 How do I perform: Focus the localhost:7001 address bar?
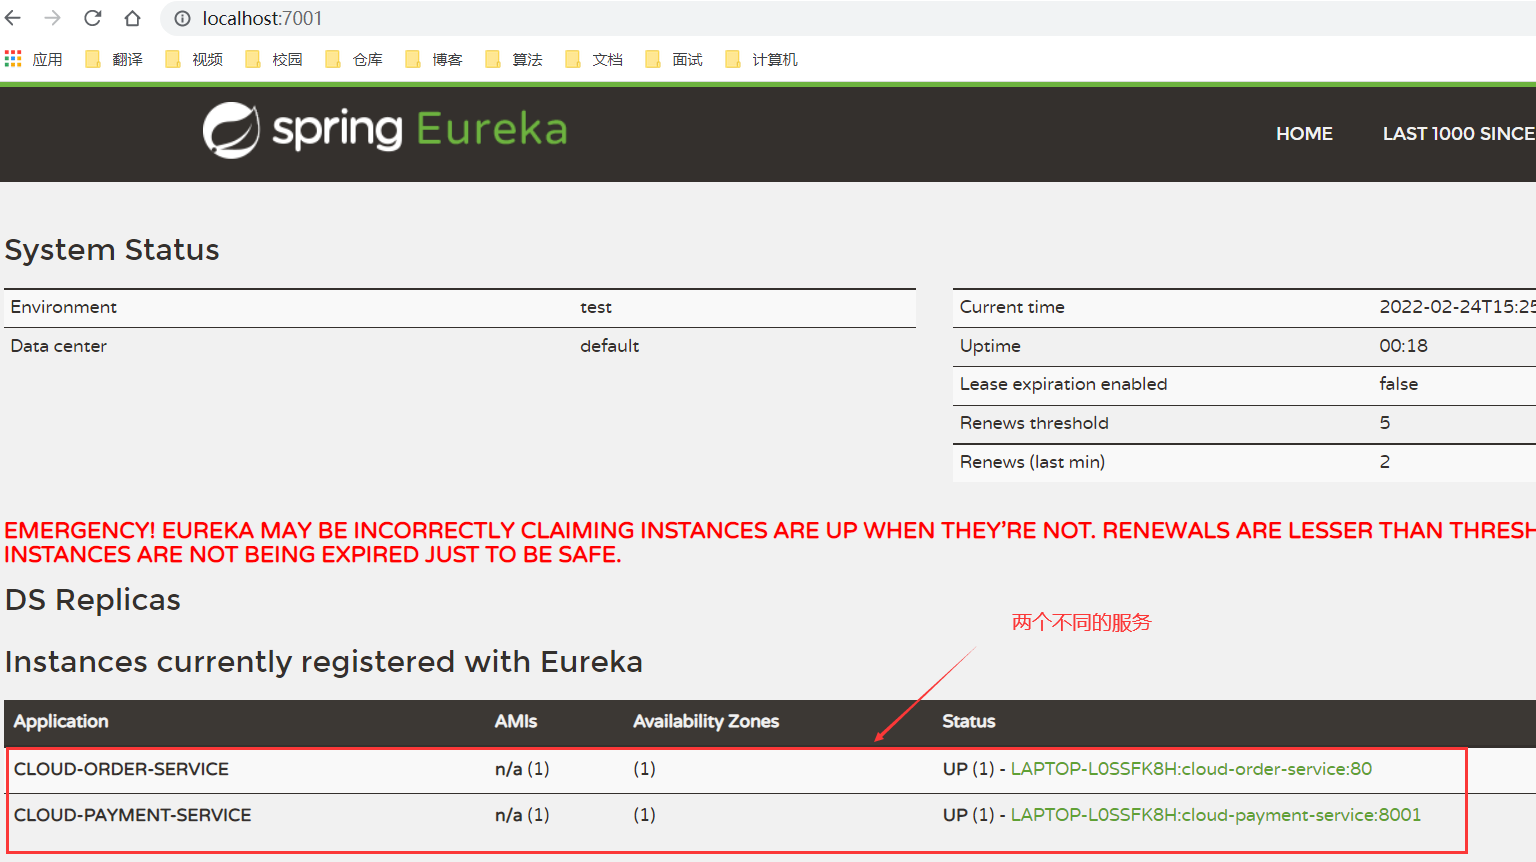[850, 18]
